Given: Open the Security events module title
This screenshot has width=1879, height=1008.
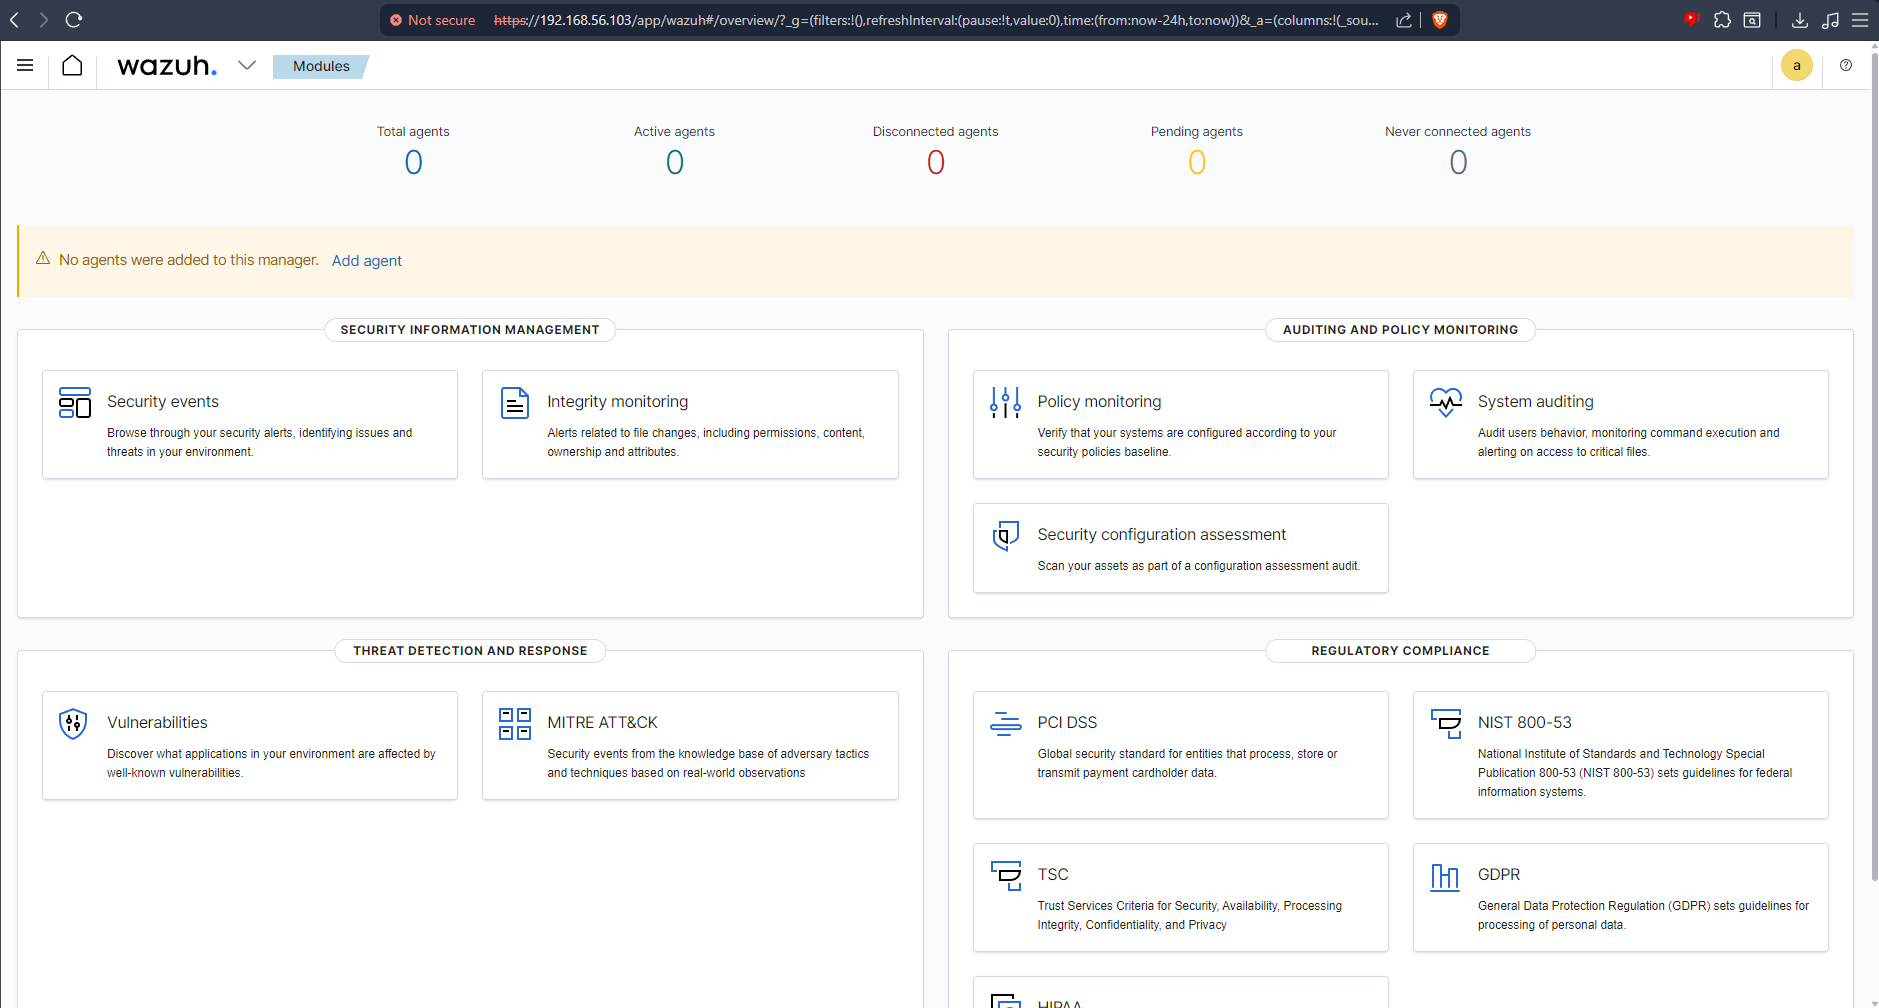Looking at the screenshot, I should (163, 401).
